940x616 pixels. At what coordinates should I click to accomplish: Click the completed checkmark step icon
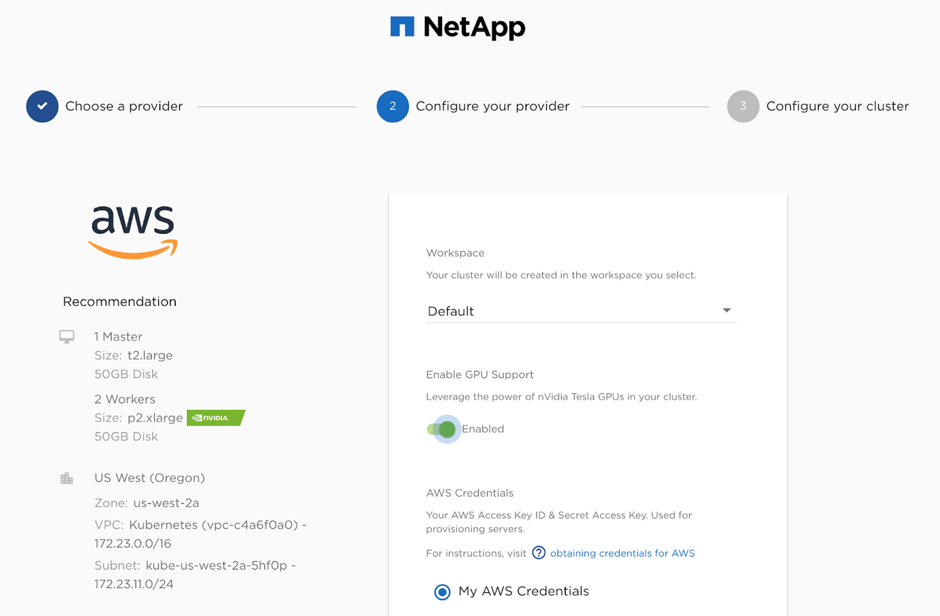42,106
